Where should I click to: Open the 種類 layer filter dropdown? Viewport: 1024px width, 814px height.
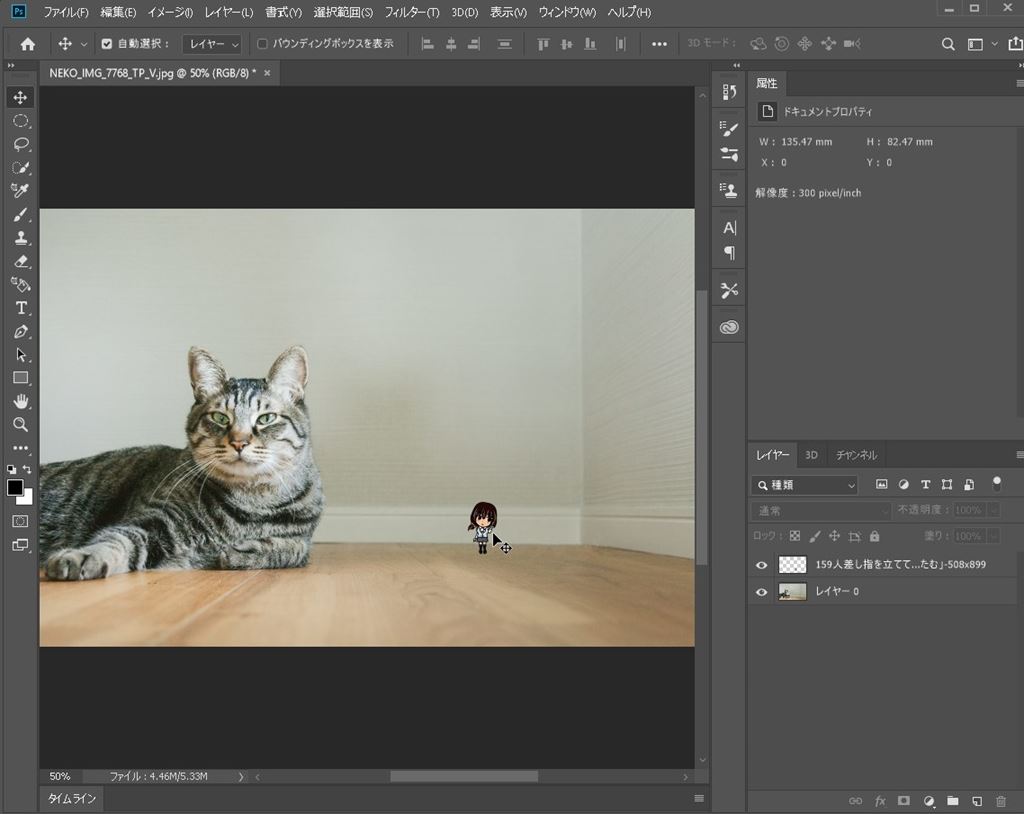pyautogui.click(x=805, y=485)
